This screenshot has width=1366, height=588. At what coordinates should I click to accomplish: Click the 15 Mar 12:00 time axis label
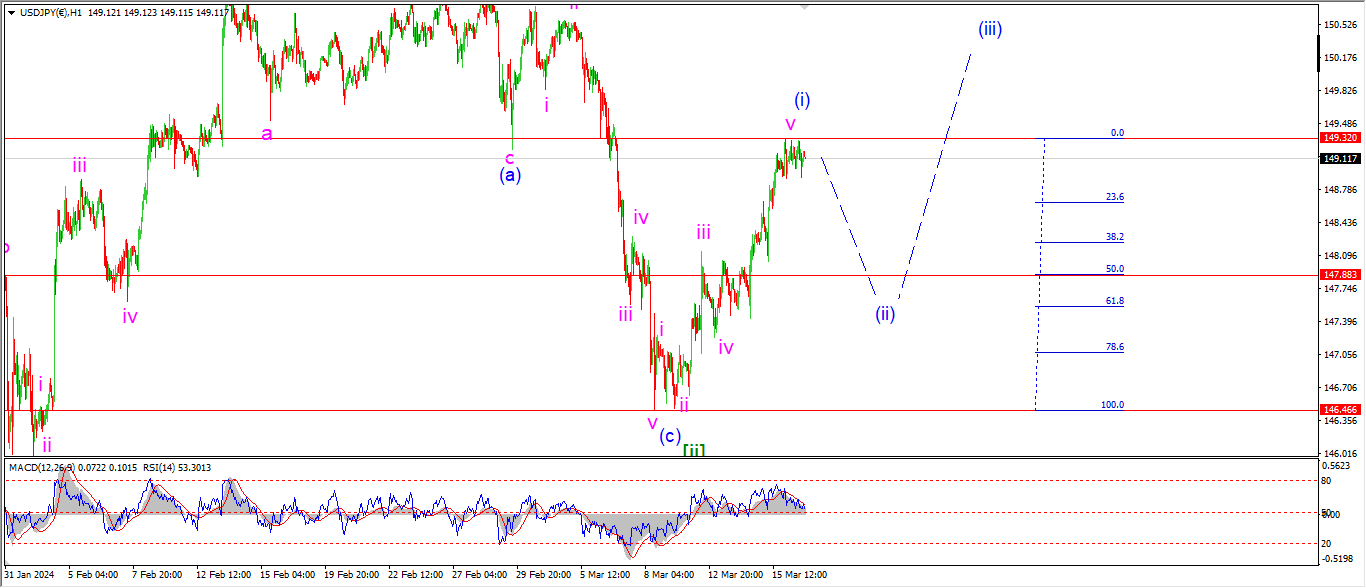pos(799,575)
